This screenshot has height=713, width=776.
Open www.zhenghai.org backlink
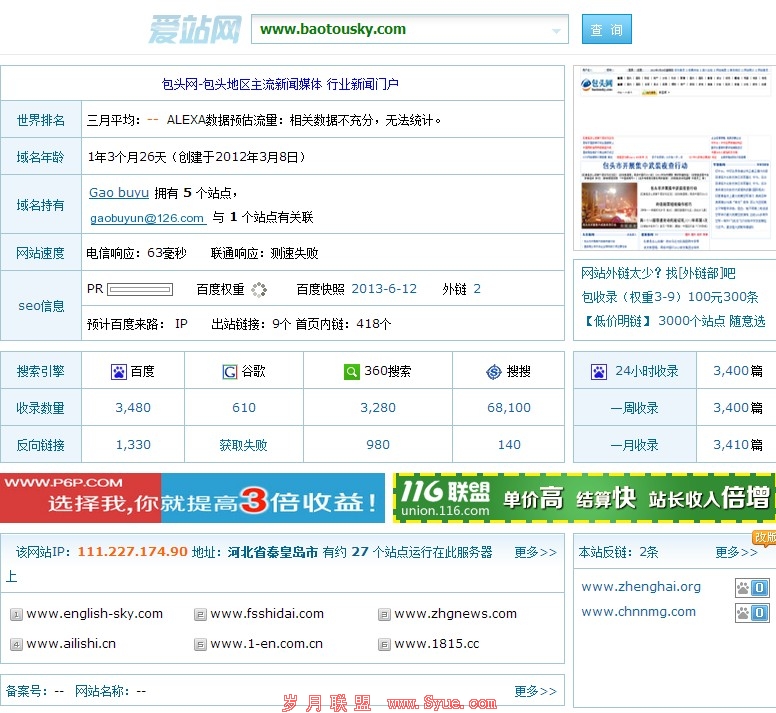click(x=641, y=587)
